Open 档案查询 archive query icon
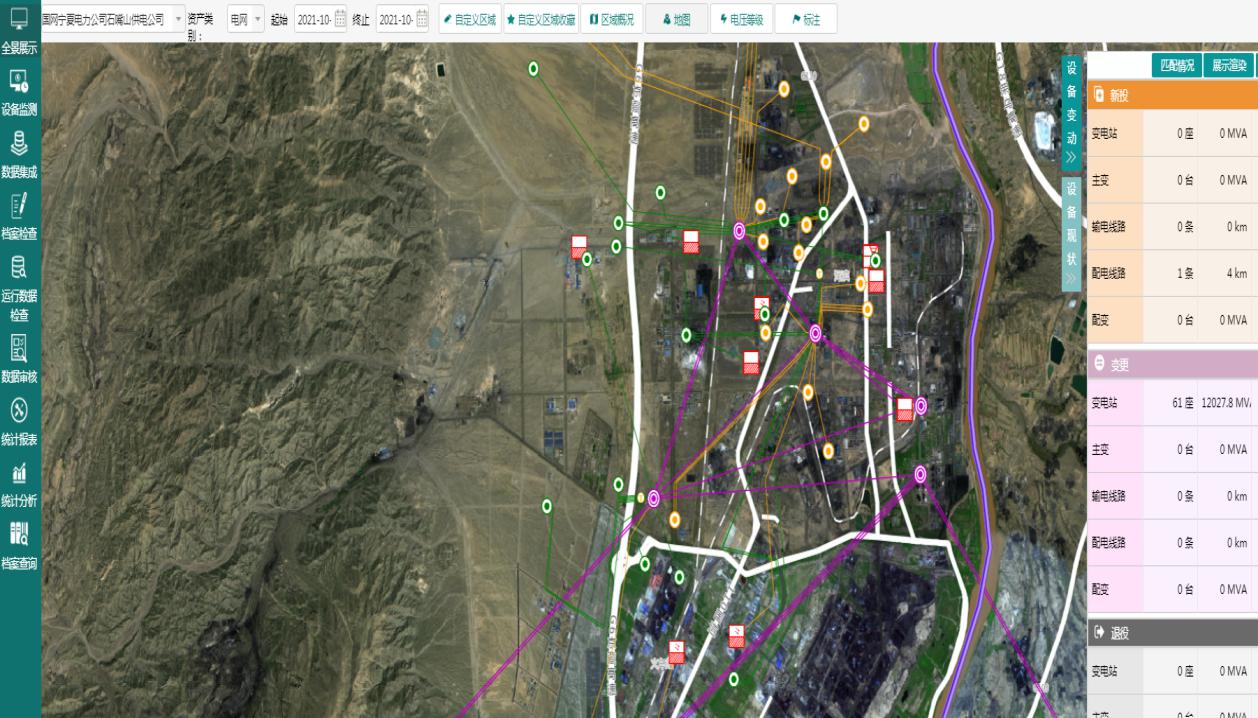The width and height of the screenshot is (1258, 718). (19, 546)
